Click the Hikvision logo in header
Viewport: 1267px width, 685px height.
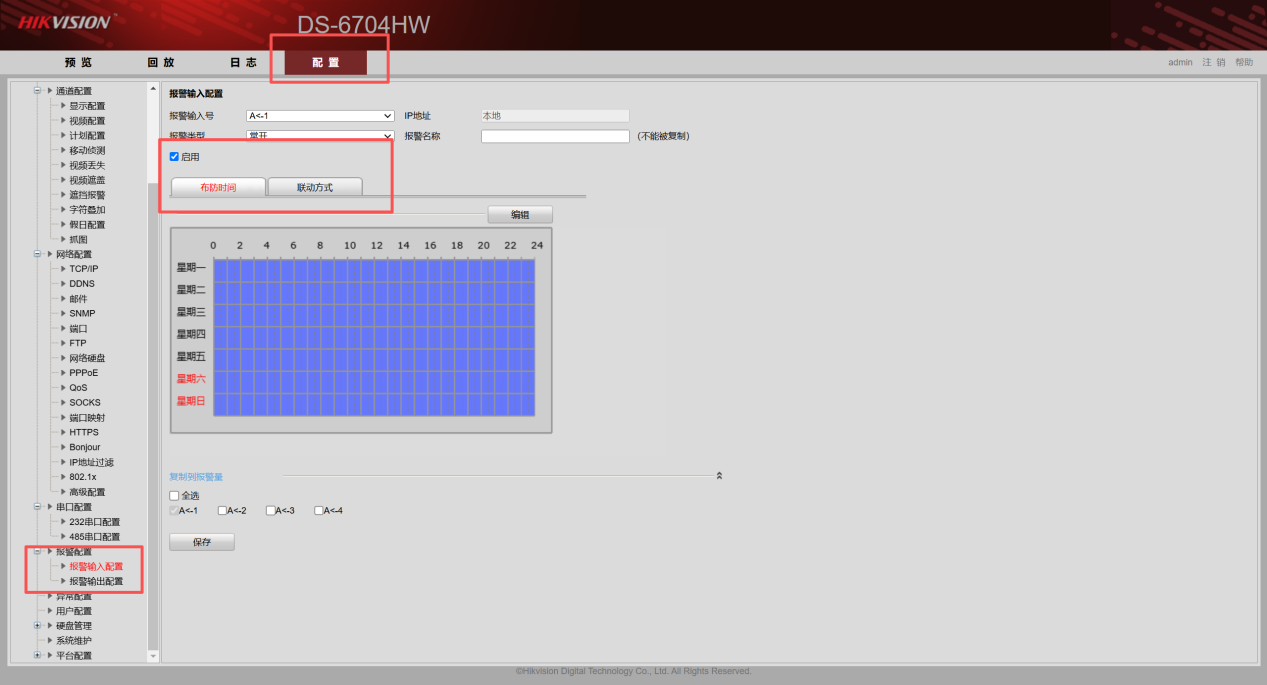click(x=66, y=22)
